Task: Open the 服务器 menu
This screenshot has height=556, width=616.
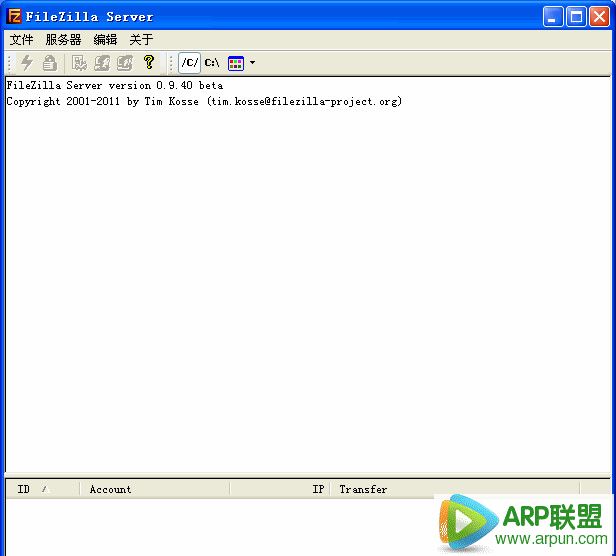Action: [x=63, y=40]
